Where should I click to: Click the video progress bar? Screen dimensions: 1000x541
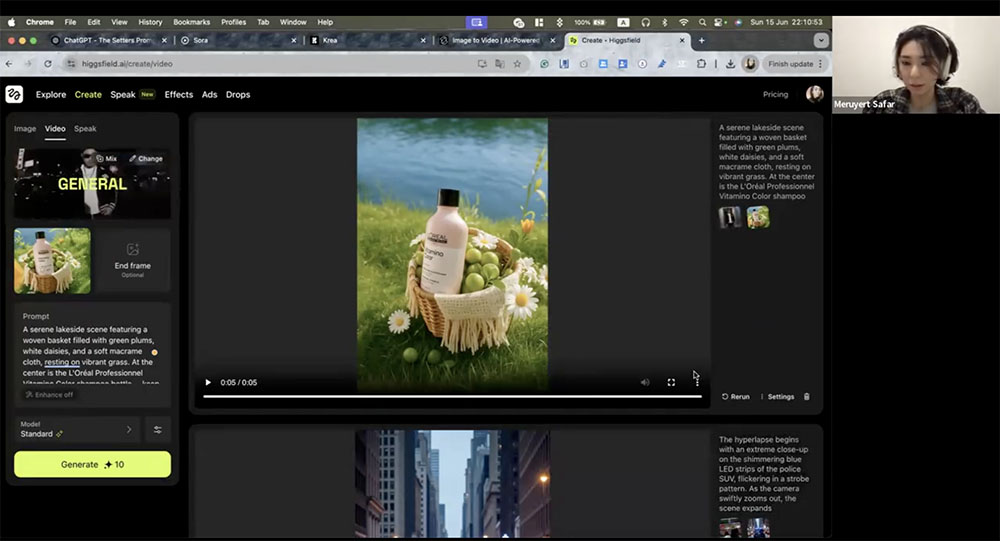click(450, 396)
